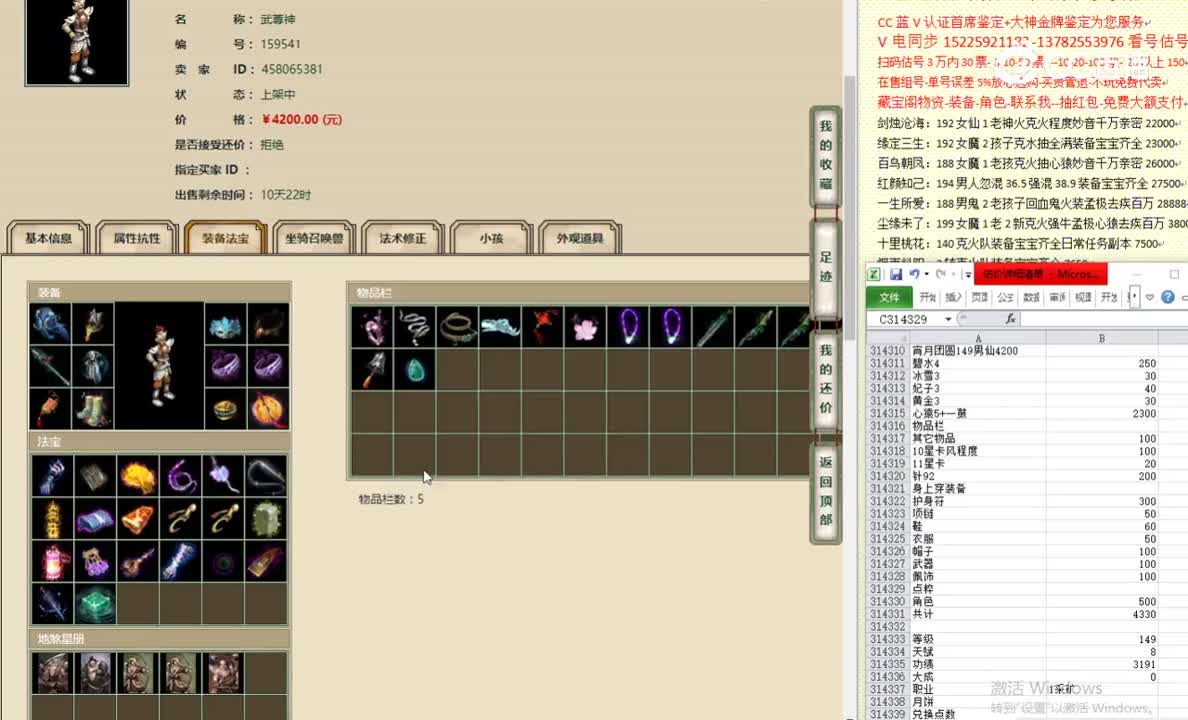Click the red pouch ornament equipment icon
The image size is (1188, 720).
pyautogui.click(x=51, y=409)
